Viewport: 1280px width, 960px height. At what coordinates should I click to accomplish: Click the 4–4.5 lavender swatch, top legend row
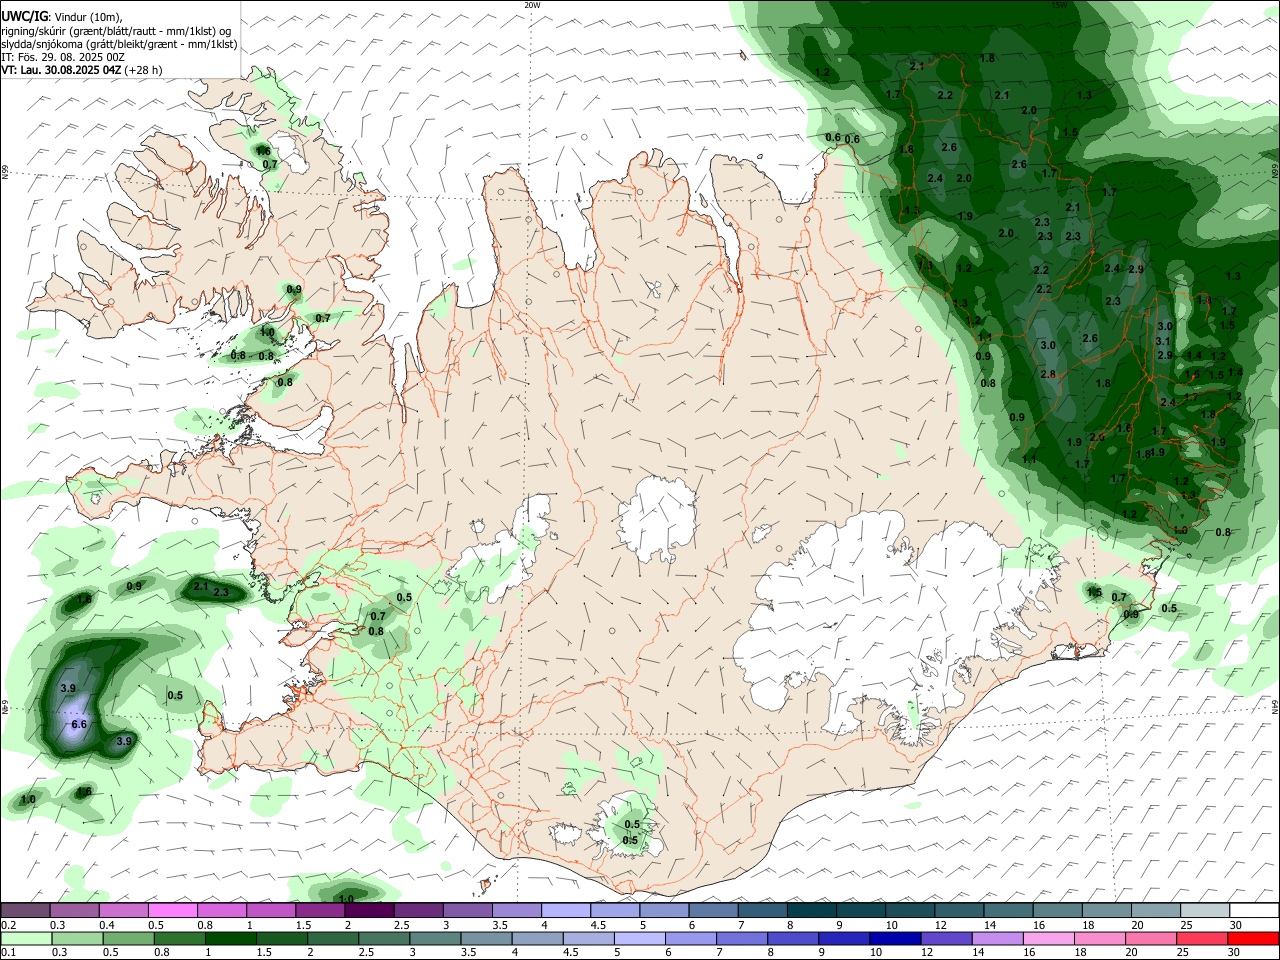point(566,910)
